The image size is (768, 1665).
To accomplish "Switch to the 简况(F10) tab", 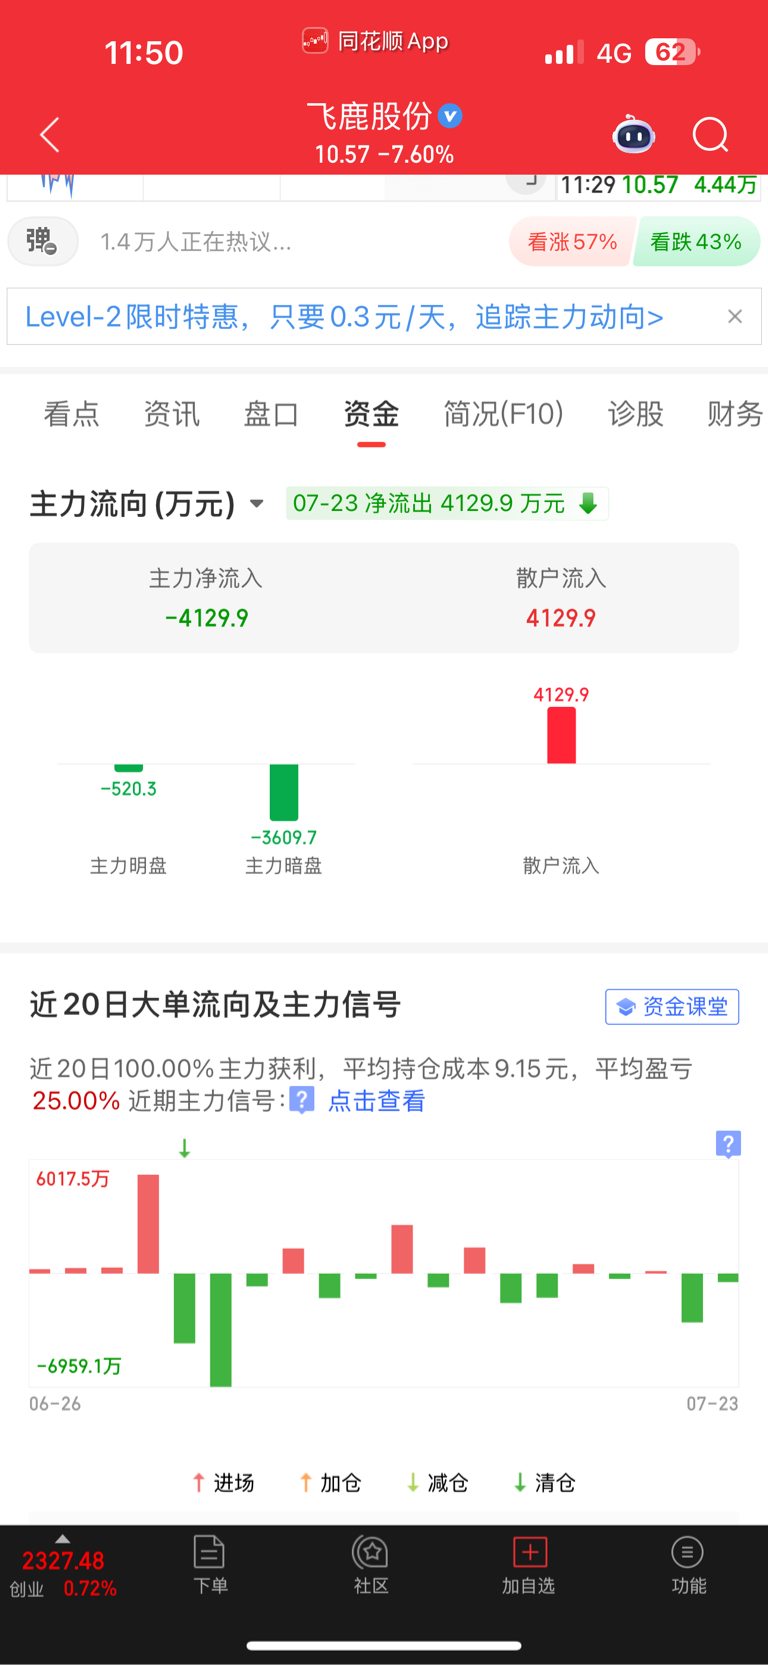I will click(503, 413).
